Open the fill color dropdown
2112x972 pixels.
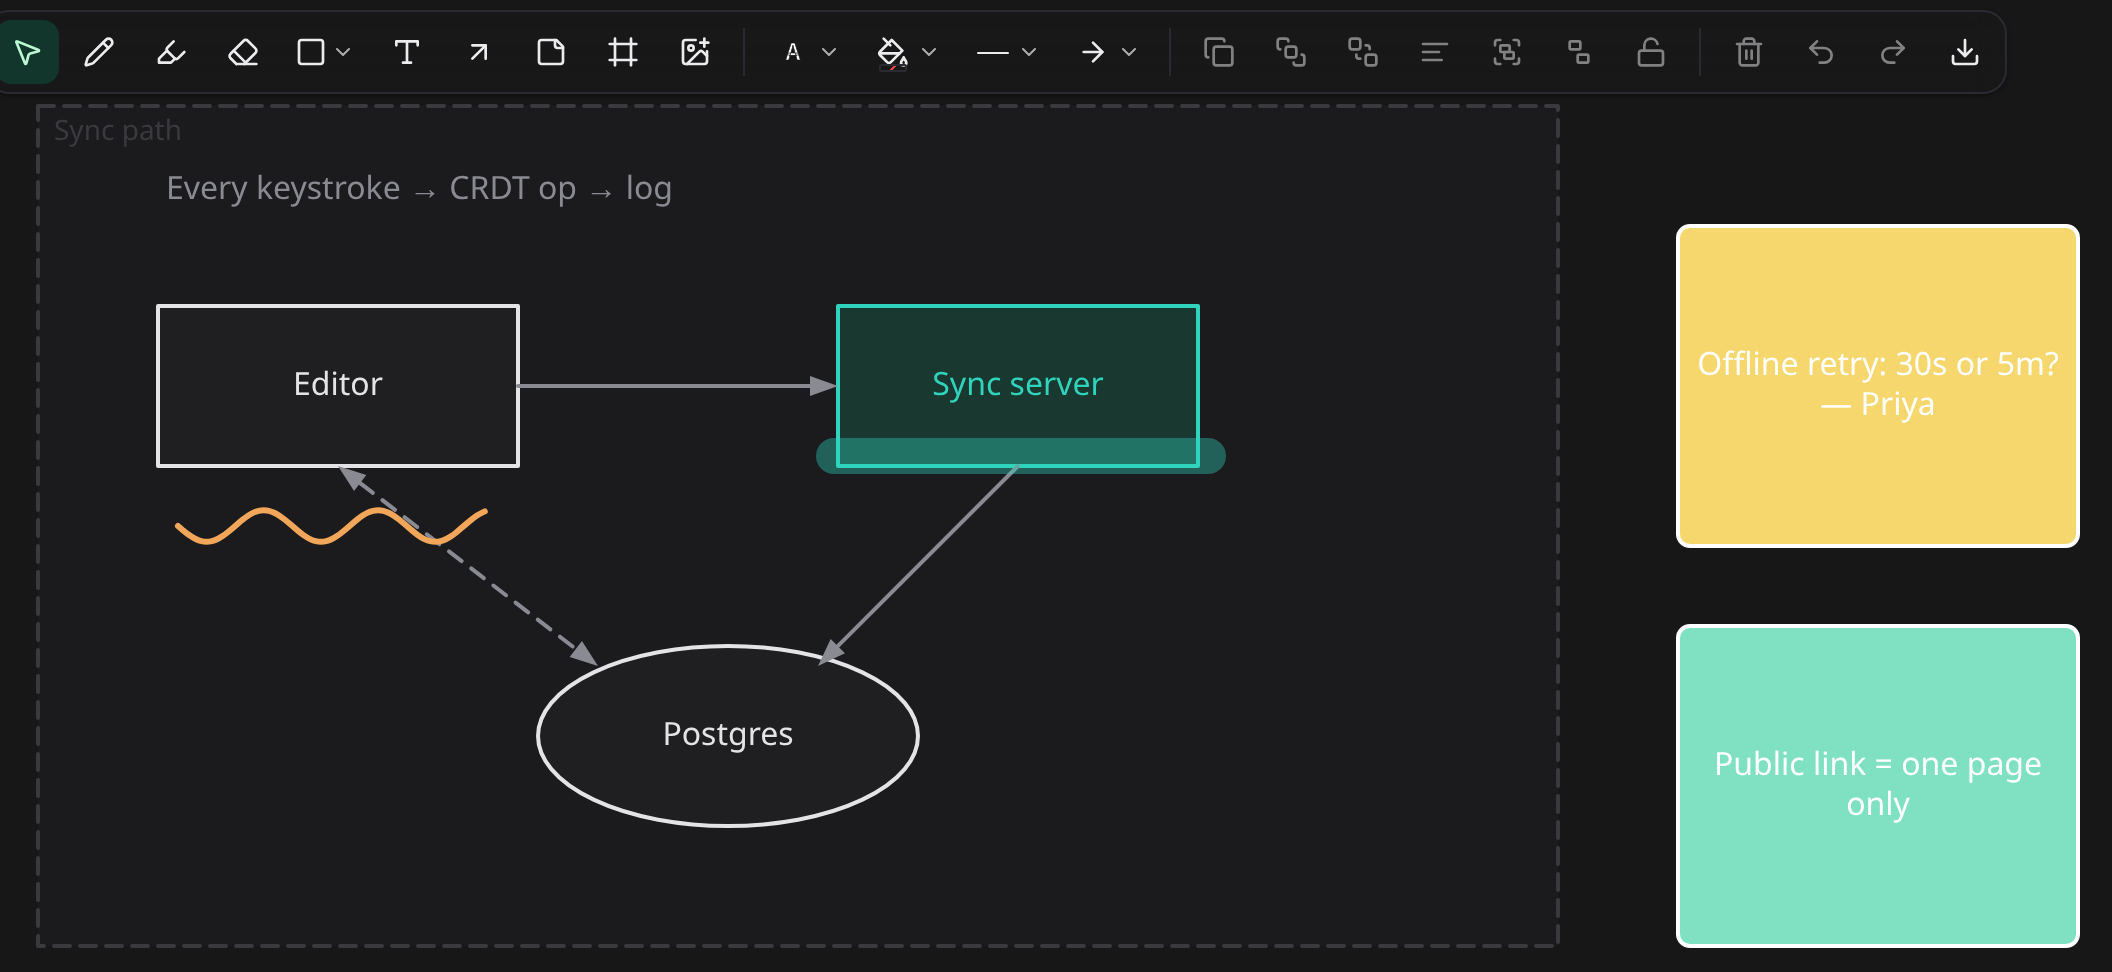click(906, 52)
